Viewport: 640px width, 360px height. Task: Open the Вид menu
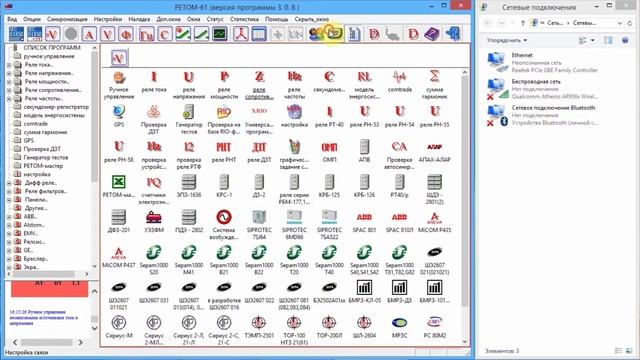12,19
